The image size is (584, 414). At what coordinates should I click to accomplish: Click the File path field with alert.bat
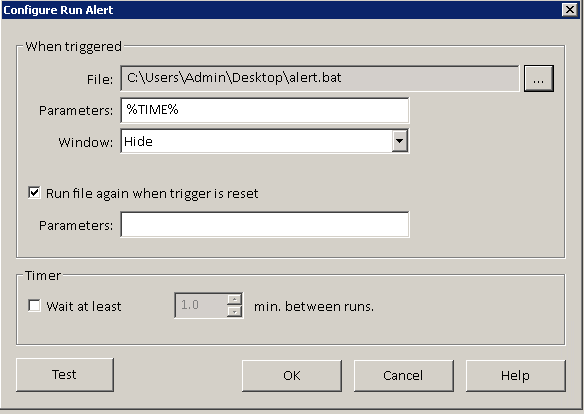click(319, 78)
